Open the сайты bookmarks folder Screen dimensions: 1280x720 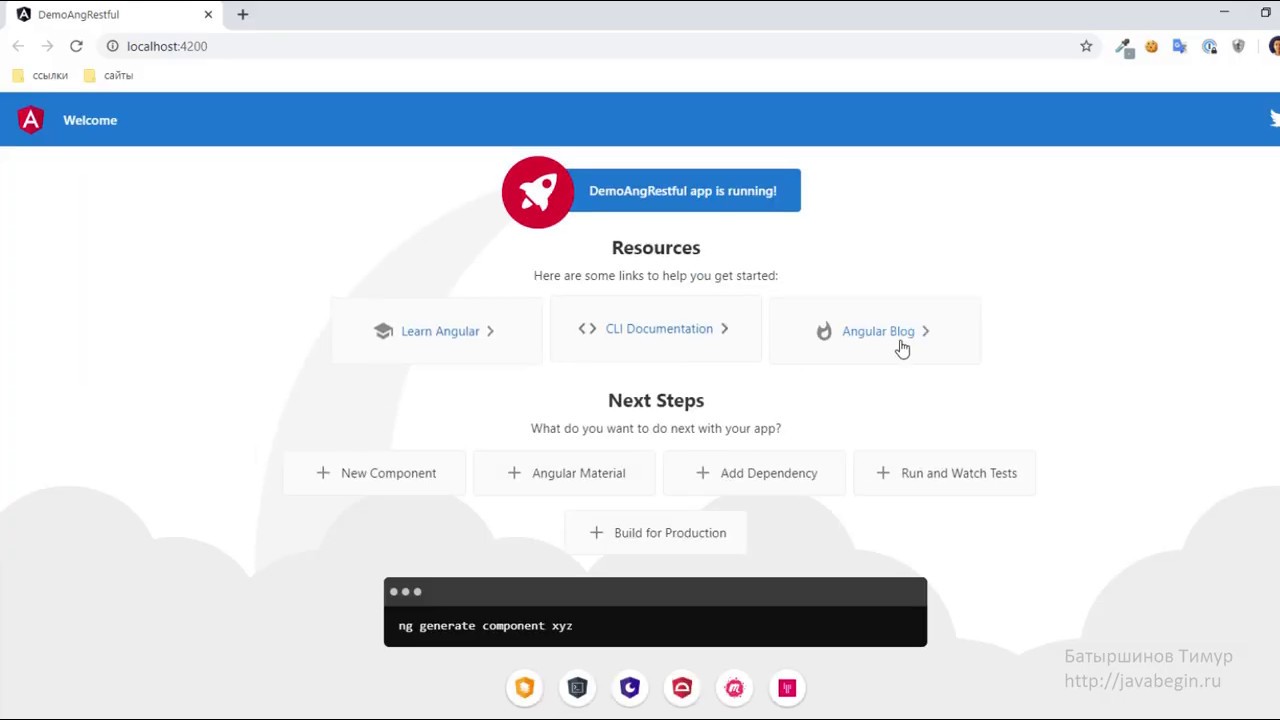click(109, 75)
